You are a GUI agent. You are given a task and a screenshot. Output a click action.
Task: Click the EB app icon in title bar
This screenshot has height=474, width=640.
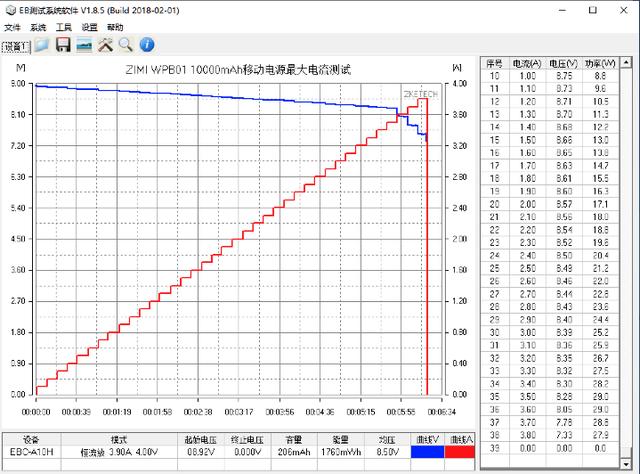point(10,10)
